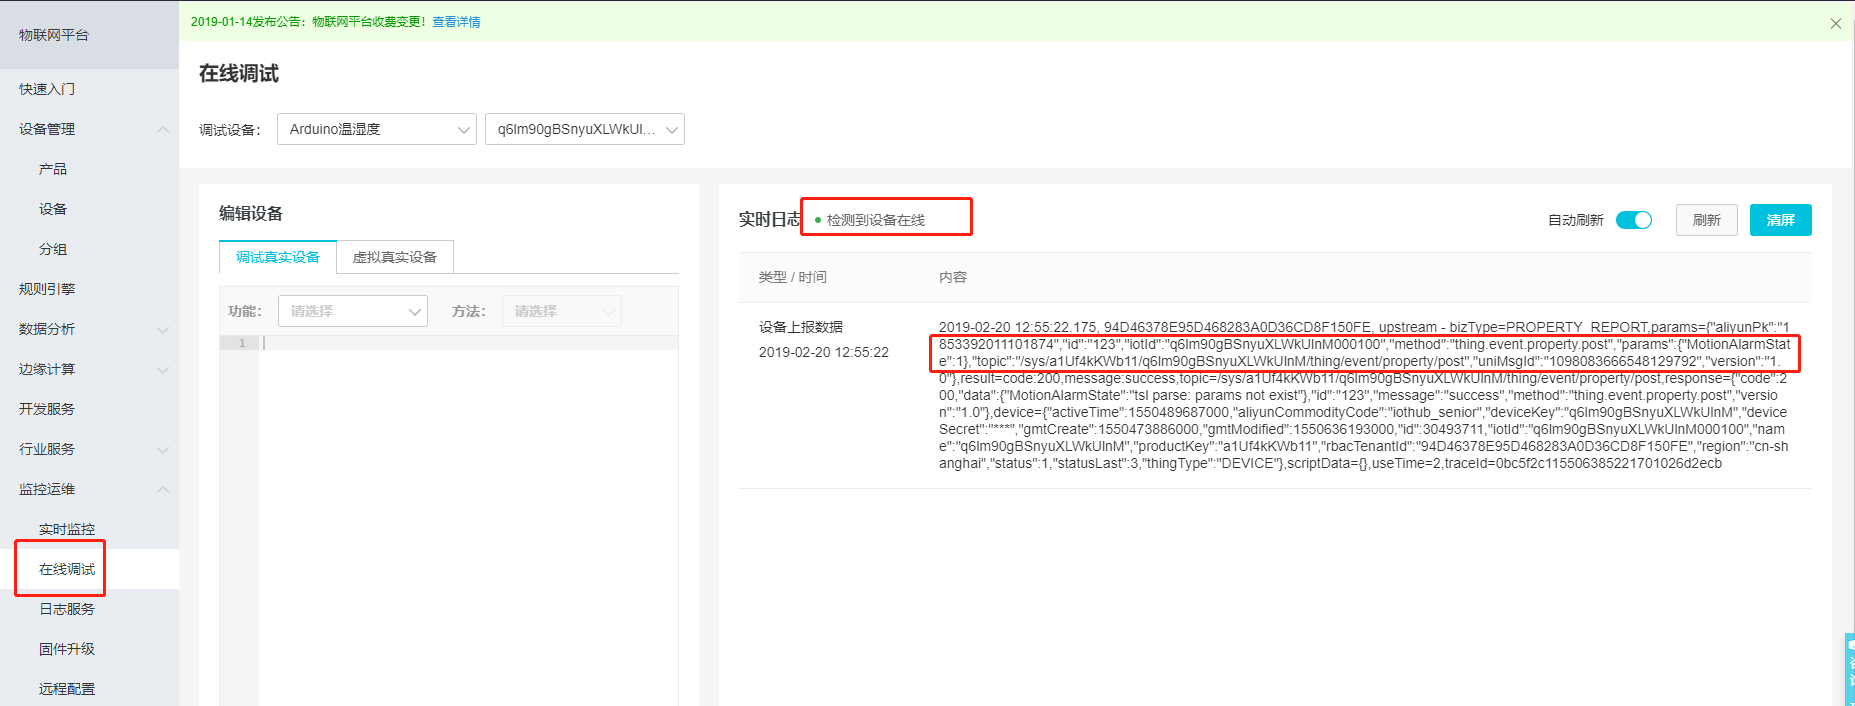Switch to the 虚拟真实设备 tab
1855x706 pixels.
395,257
